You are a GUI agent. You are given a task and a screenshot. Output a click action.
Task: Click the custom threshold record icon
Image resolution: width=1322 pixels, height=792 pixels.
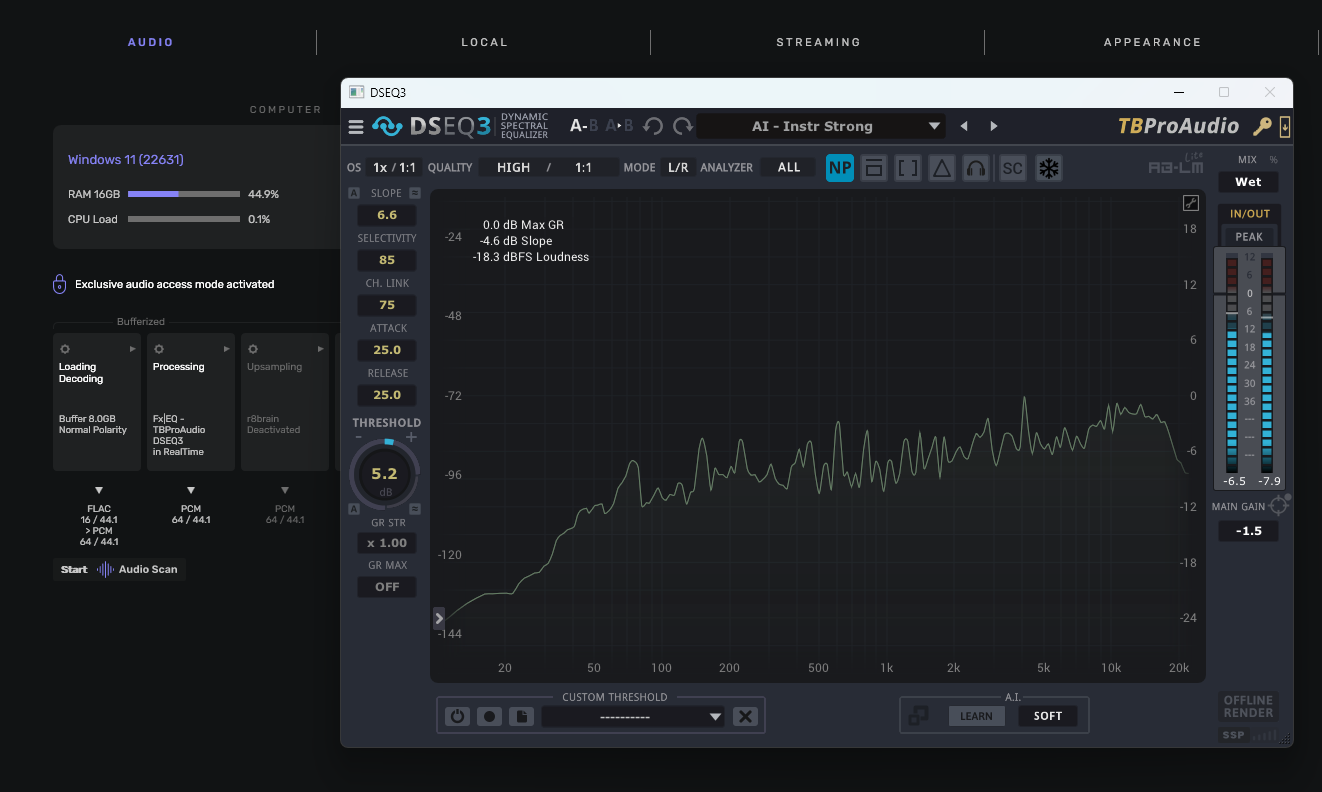tap(489, 716)
